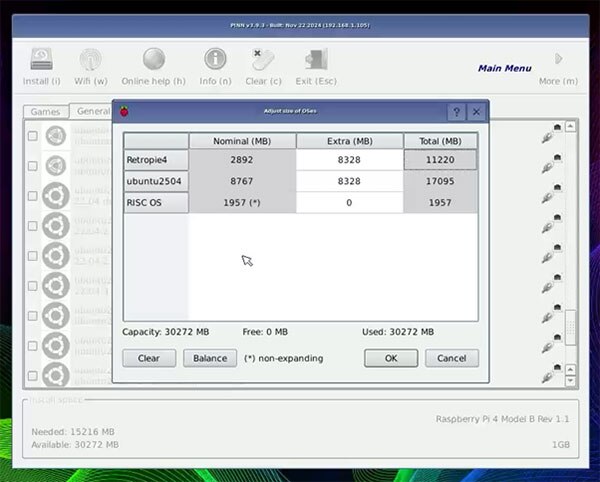
Task: Click the fourth row network install icon
Action: [x=551, y=223]
